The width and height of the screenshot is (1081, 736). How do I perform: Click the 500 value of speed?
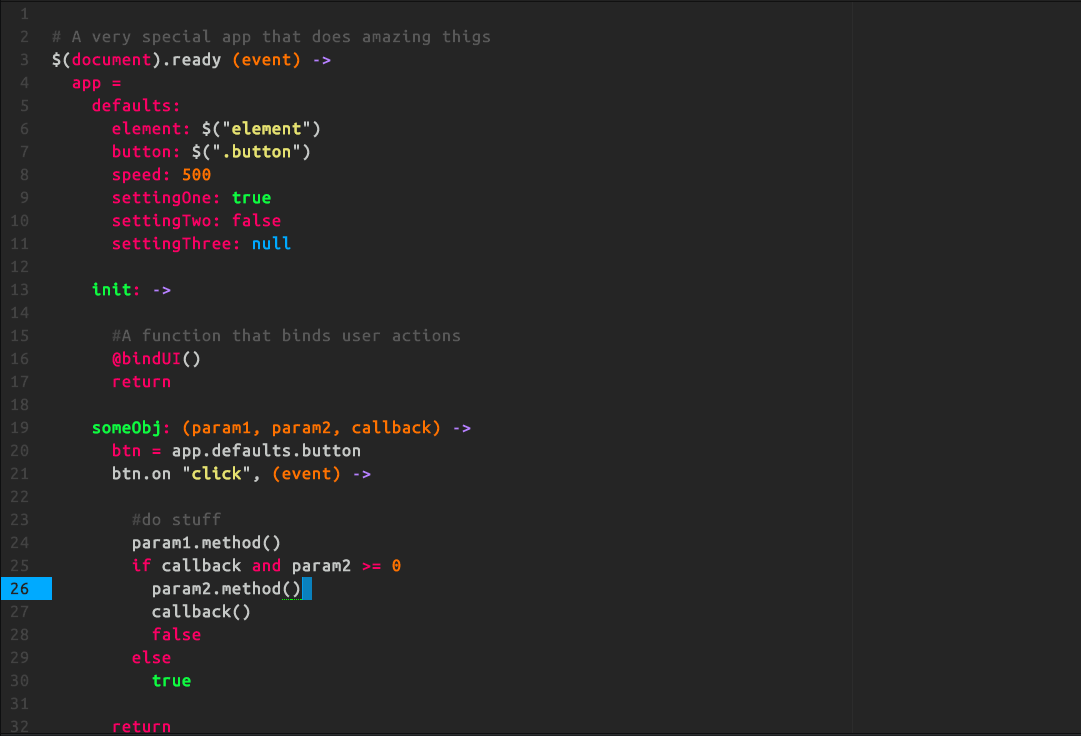(196, 174)
